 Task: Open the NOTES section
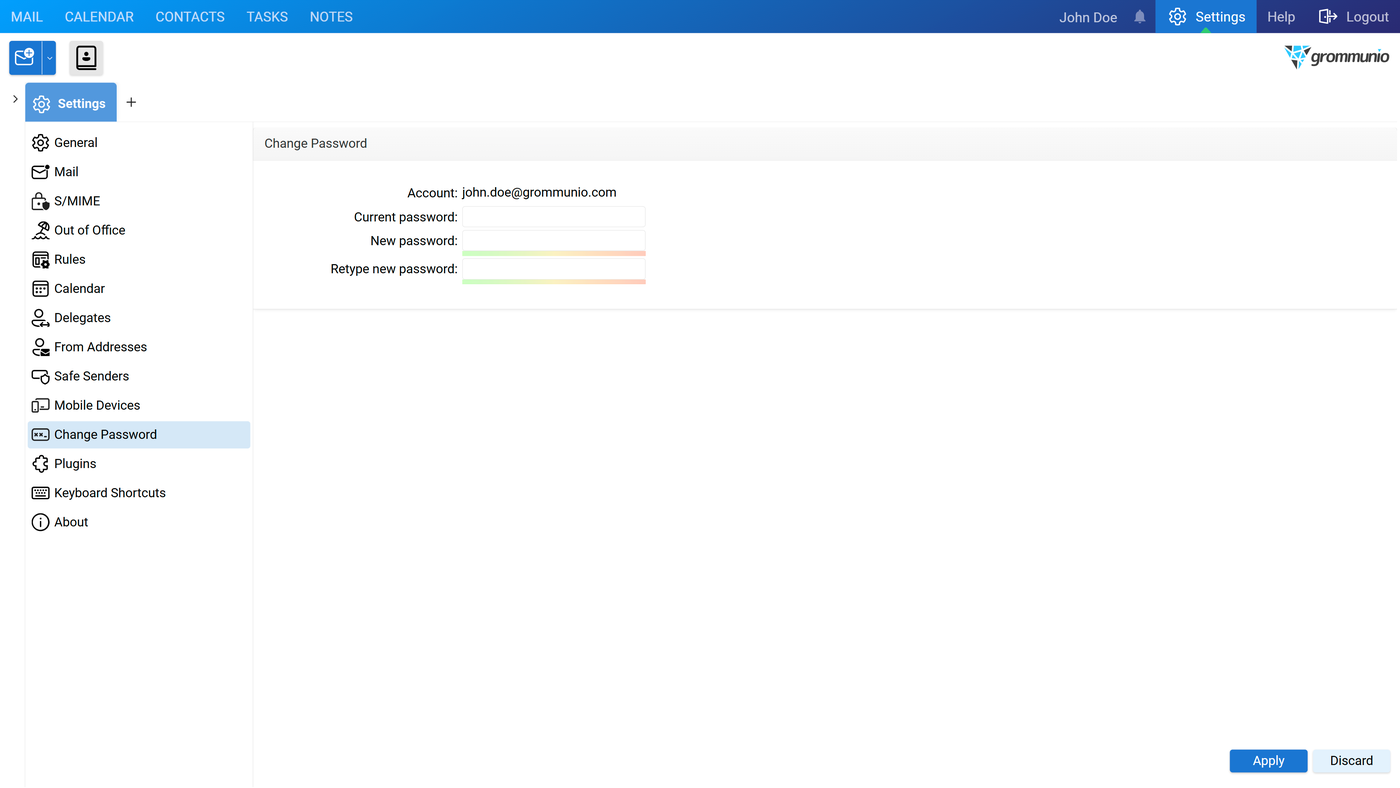coord(331,17)
